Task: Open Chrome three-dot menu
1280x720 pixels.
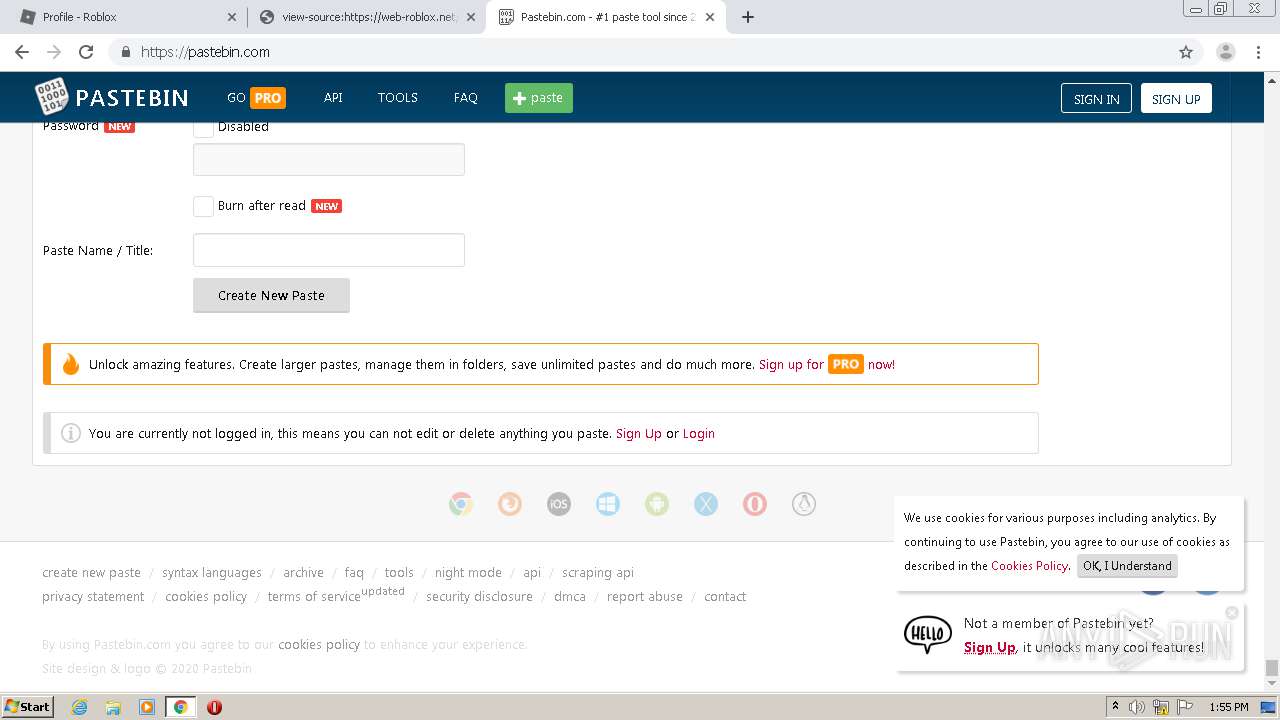Action: click(1258, 52)
